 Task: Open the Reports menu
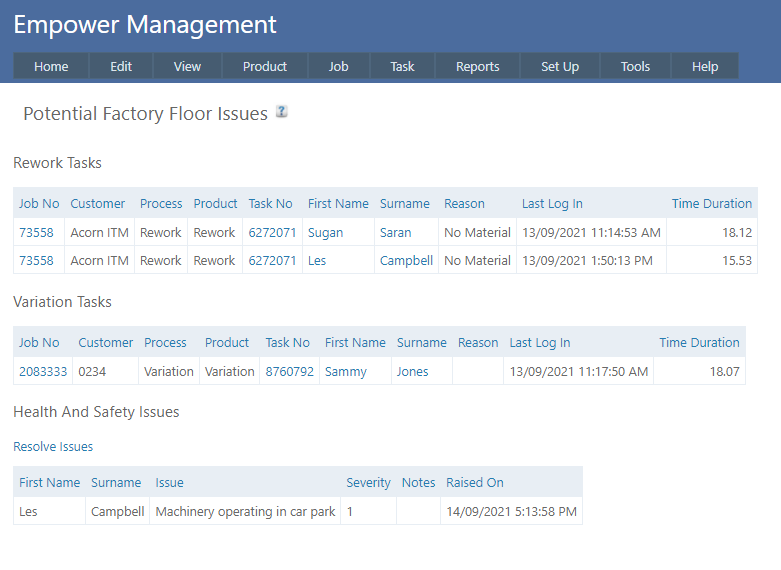click(x=477, y=66)
